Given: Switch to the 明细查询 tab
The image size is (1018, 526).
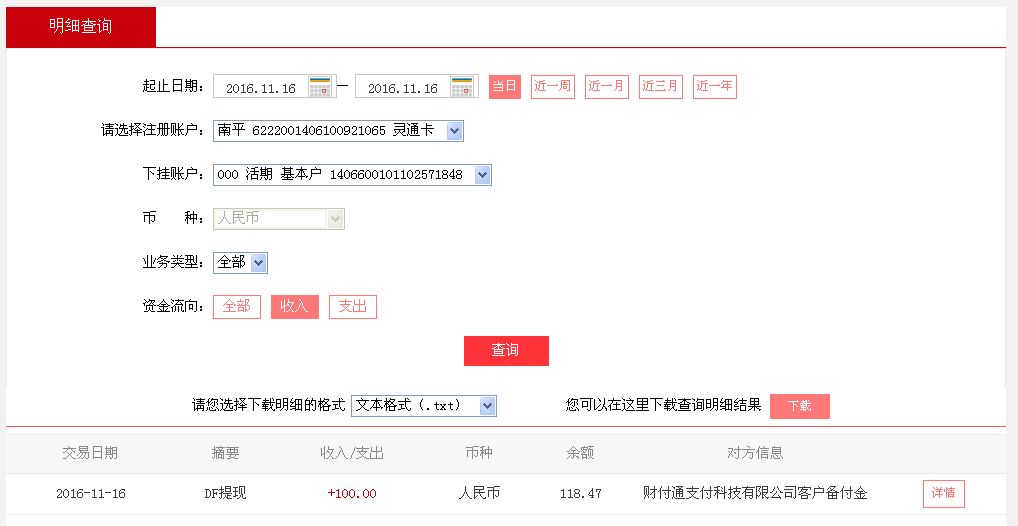Looking at the screenshot, I should (x=81, y=27).
